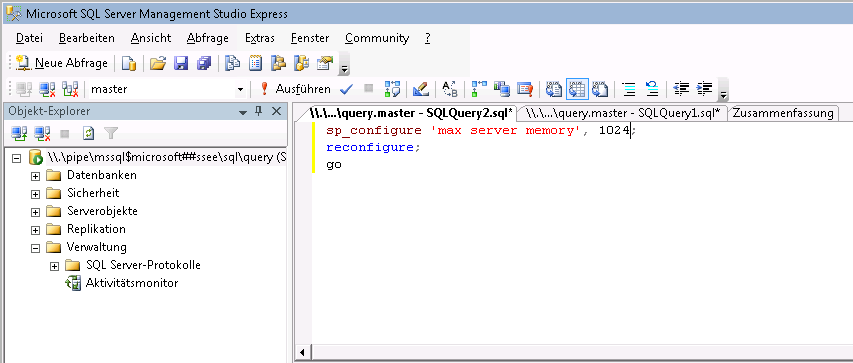The width and height of the screenshot is (853, 363).
Task: Toggle Include Client Statistics
Action: click(x=502, y=89)
